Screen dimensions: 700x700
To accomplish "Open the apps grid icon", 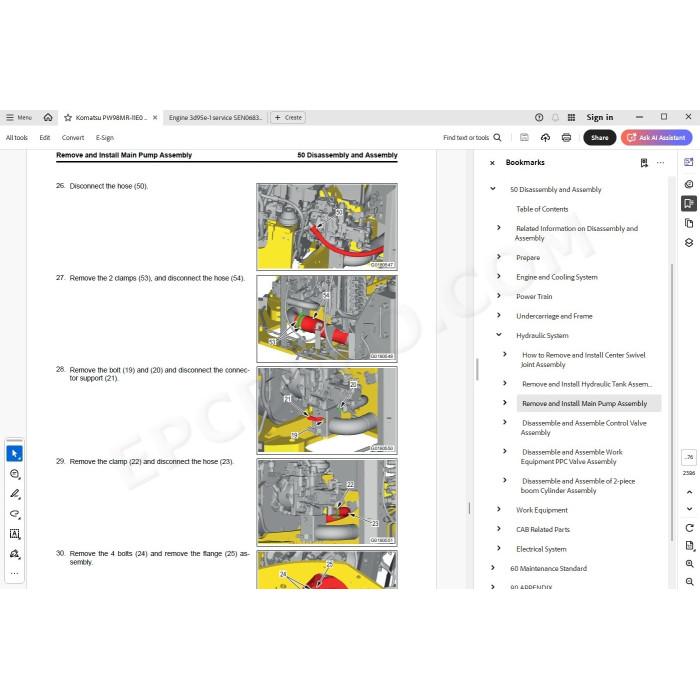I will [571, 117].
